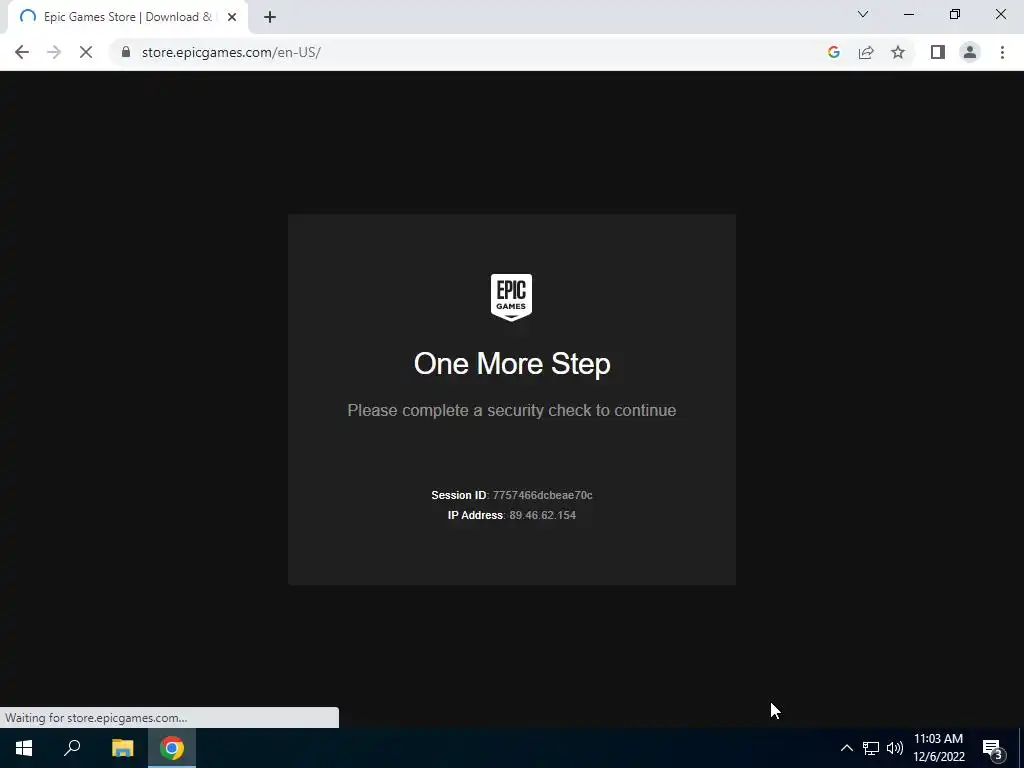Open the notification center icon
The width and height of the screenshot is (1024, 768).
point(993,749)
